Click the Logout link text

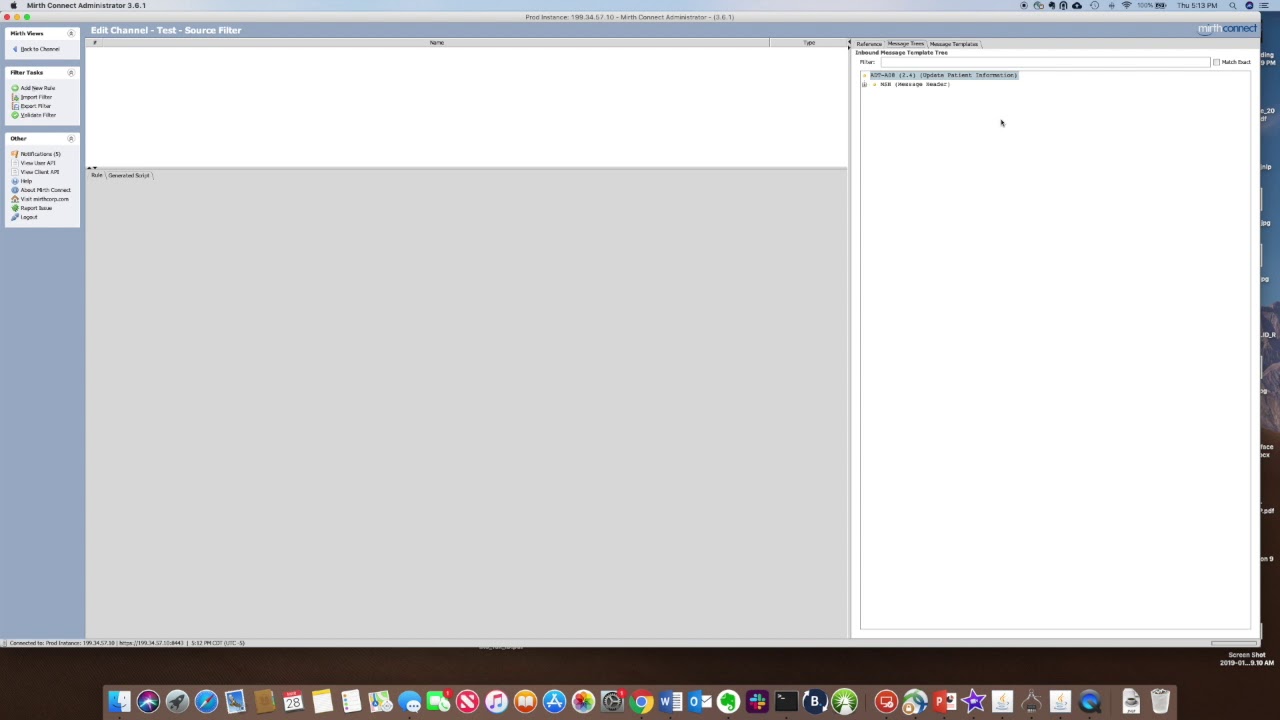click(29, 217)
